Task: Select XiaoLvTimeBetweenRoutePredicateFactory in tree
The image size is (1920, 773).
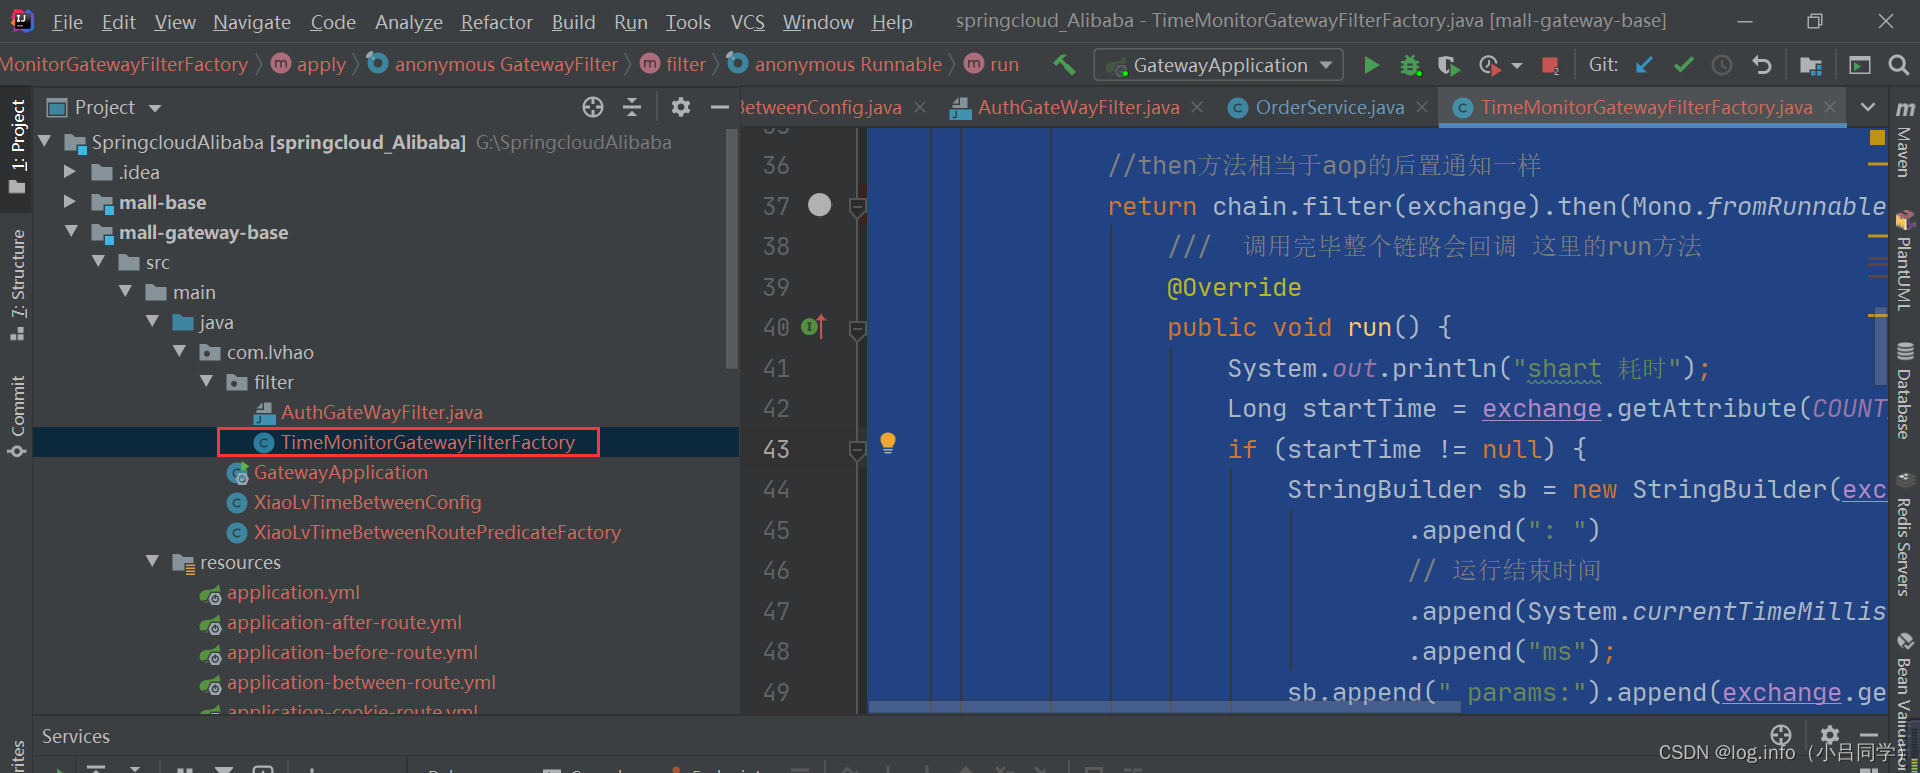Action: coord(436,532)
